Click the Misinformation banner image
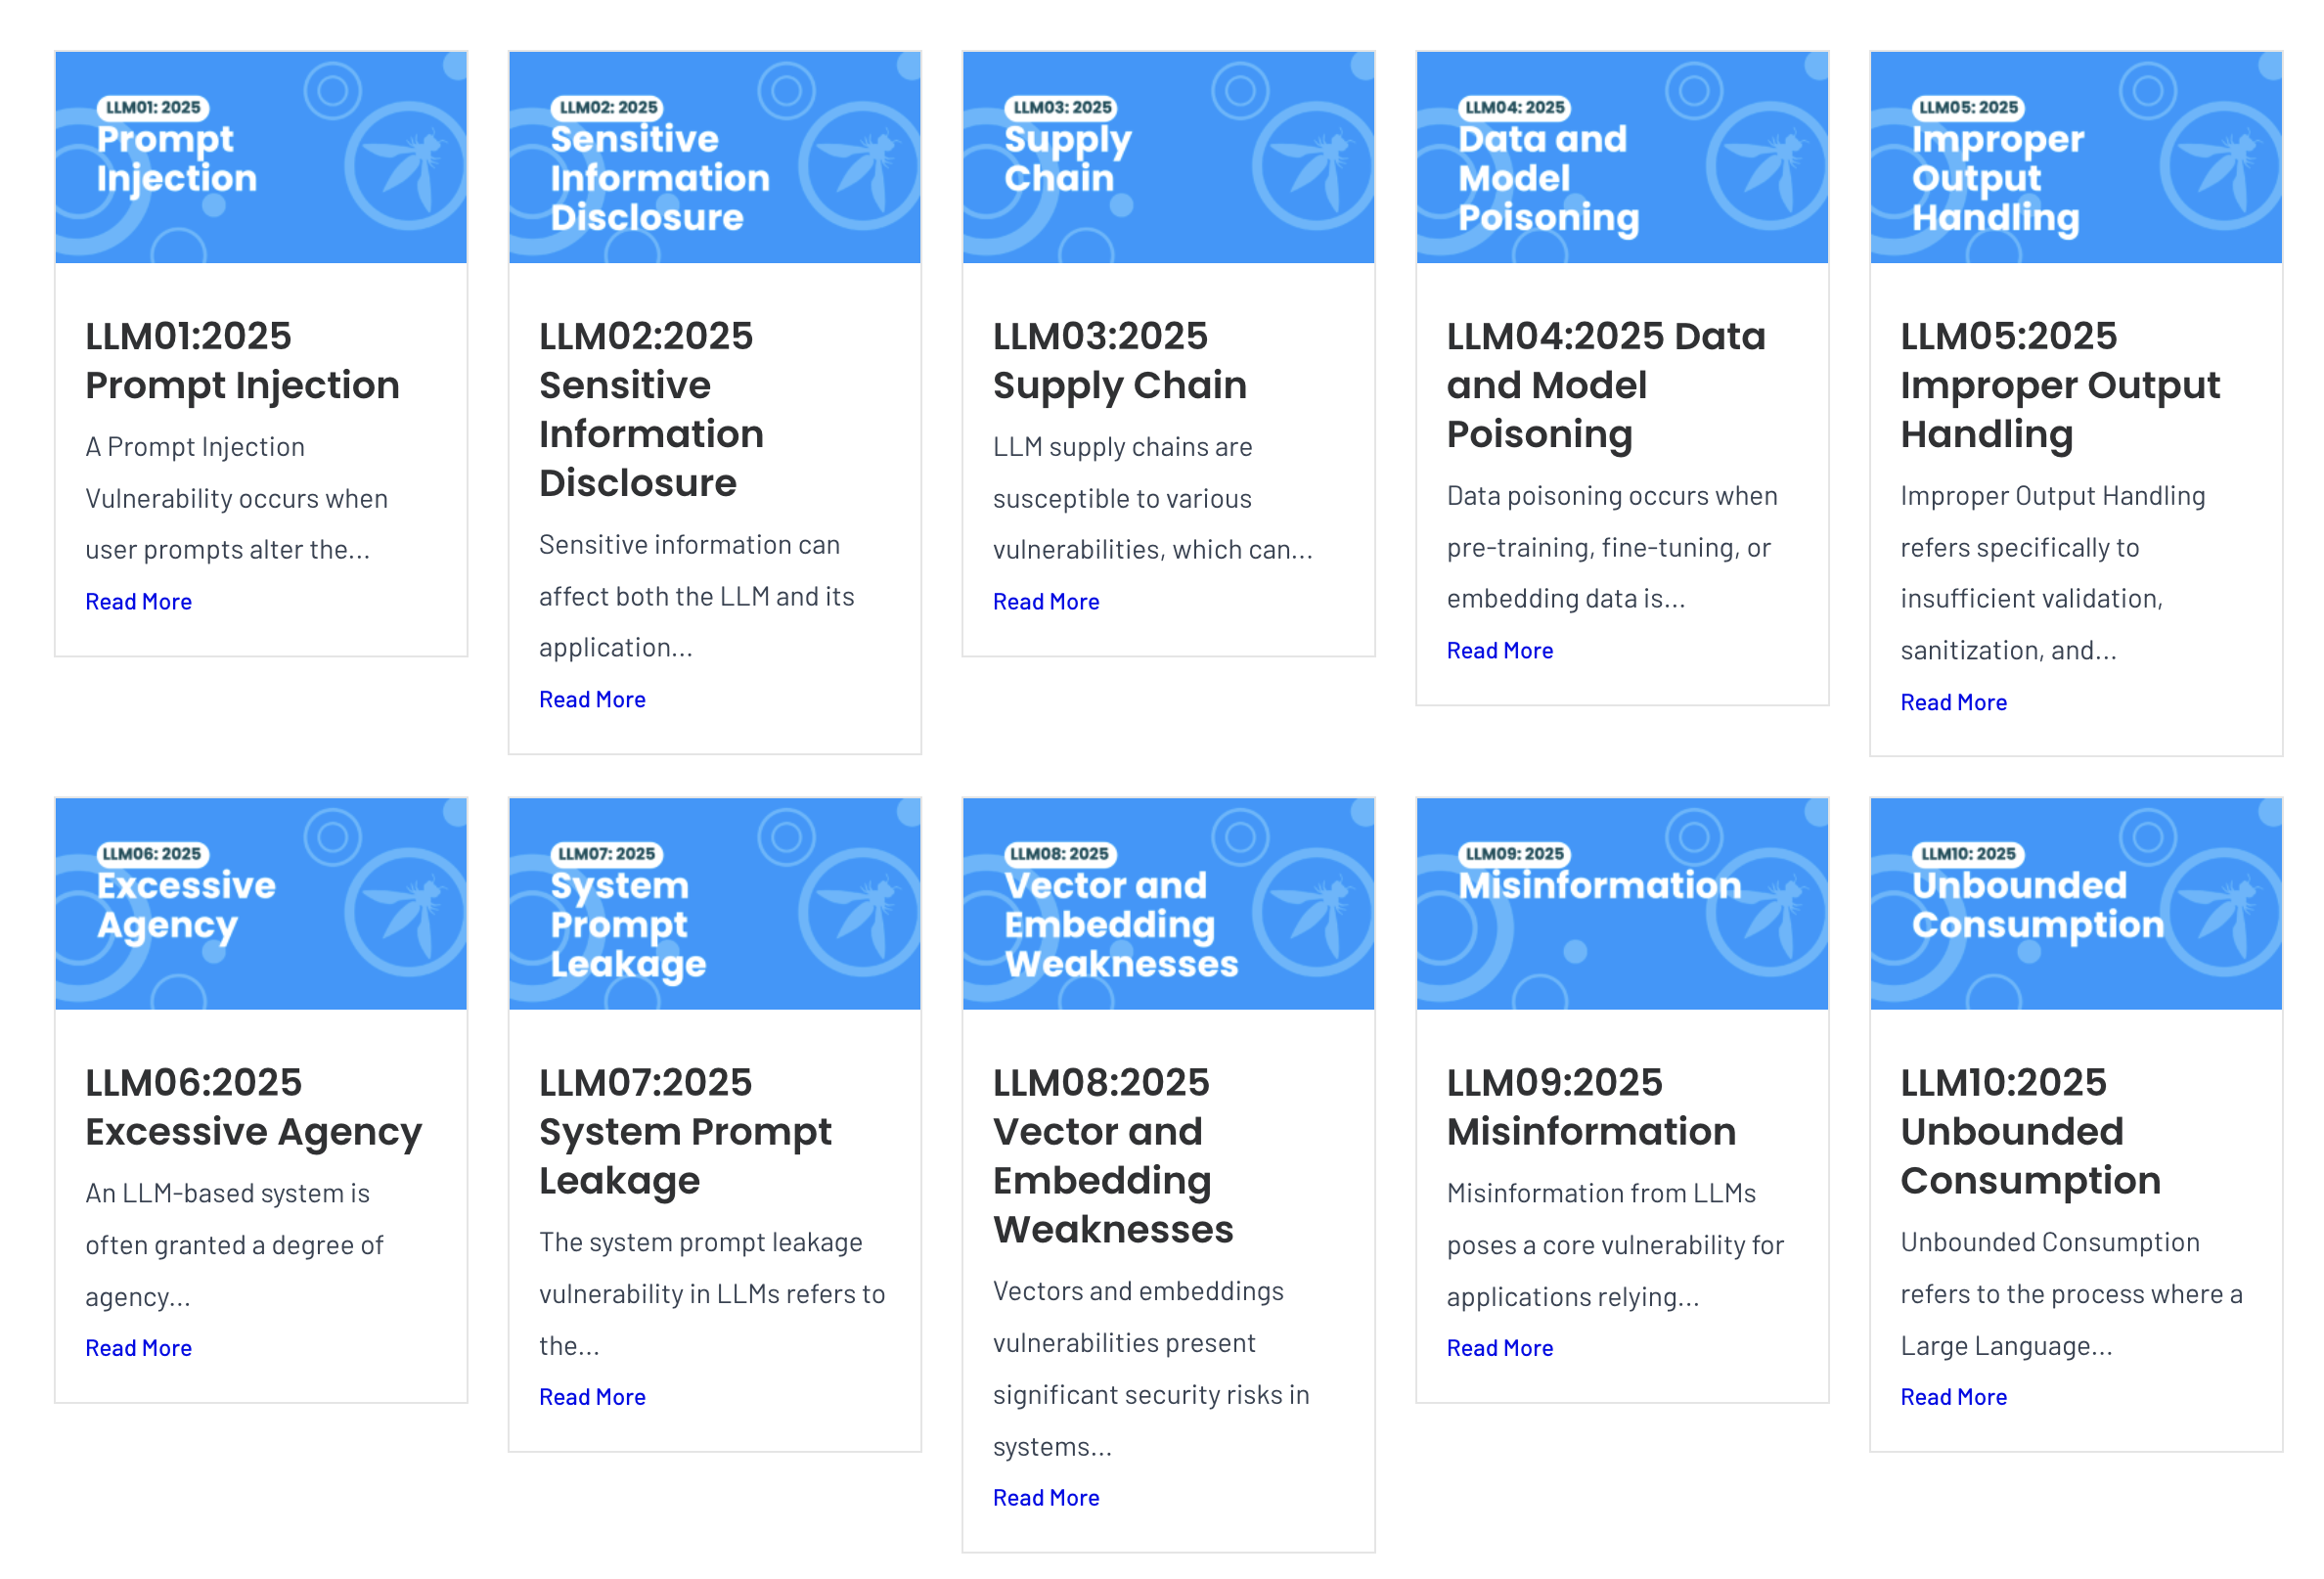This screenshot has height=1579, width=2324. (x=1623, y=903)
